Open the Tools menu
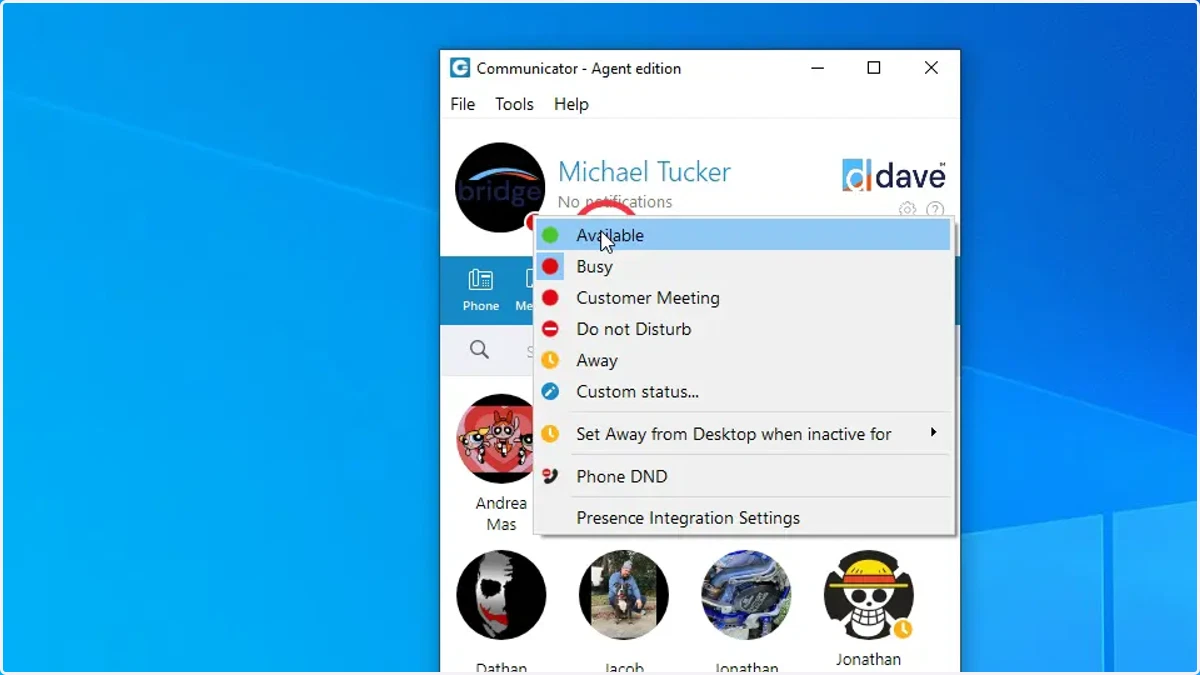1200x675 pixels. 514,104
